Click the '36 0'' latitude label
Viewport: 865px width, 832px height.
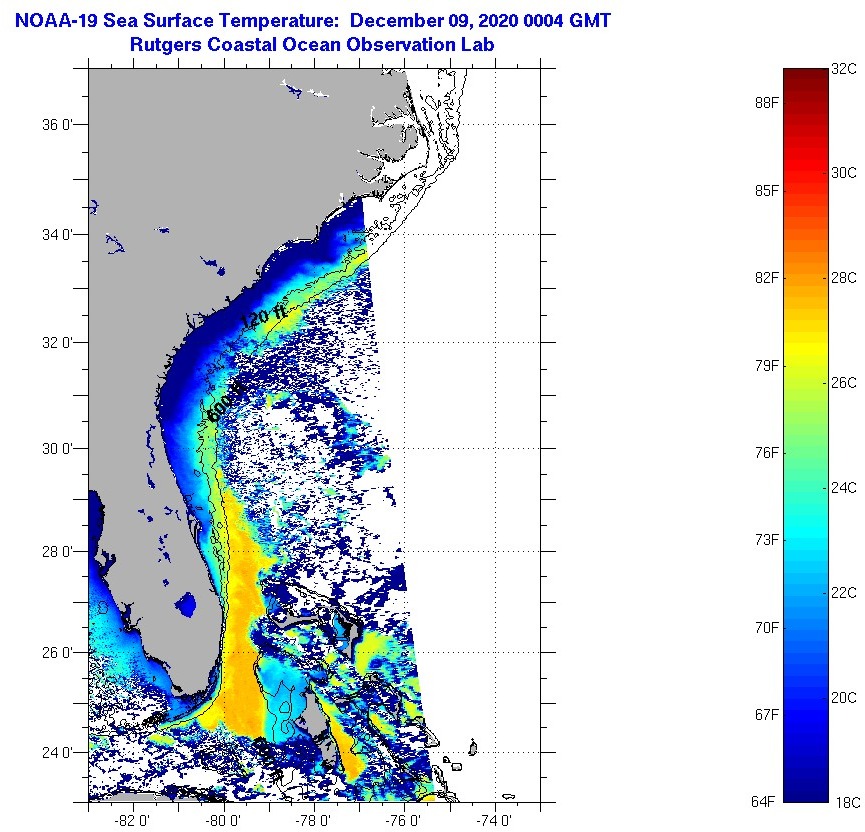click(57, 125)
